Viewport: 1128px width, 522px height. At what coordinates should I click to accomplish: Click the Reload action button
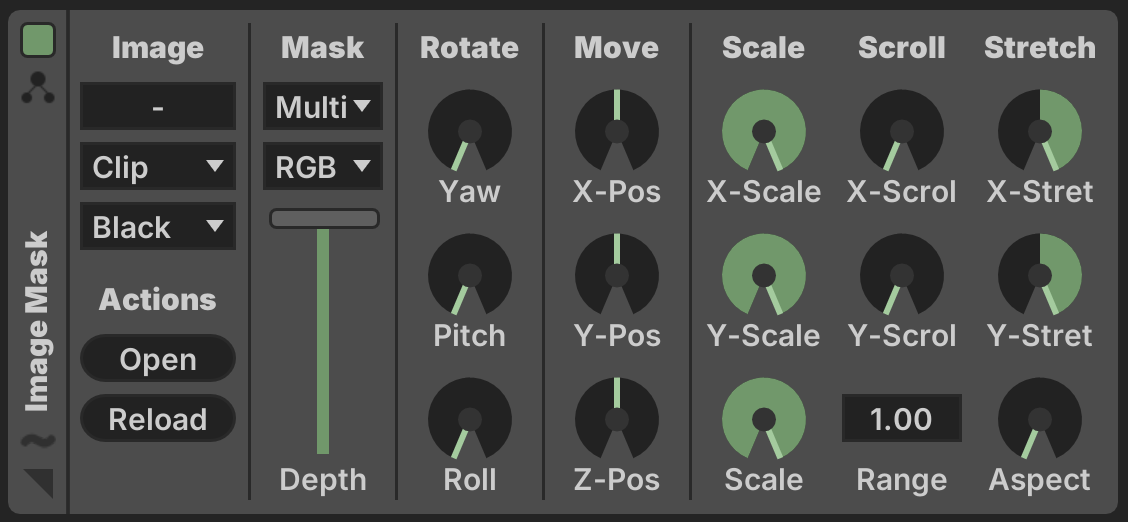coord(158,418)
